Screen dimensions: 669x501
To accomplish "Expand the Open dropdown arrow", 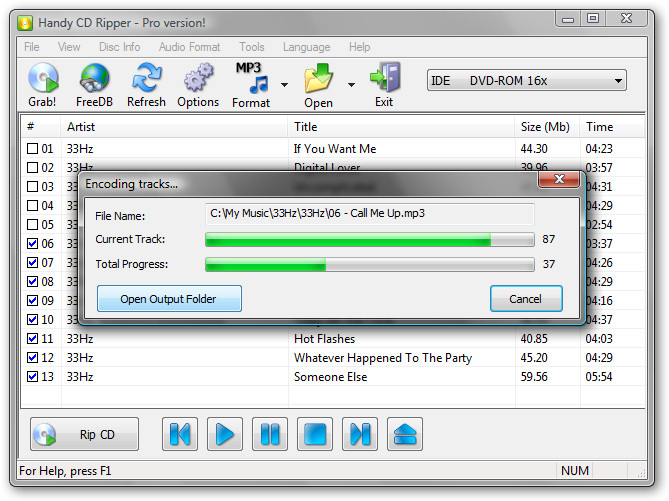I will (351, 84).
